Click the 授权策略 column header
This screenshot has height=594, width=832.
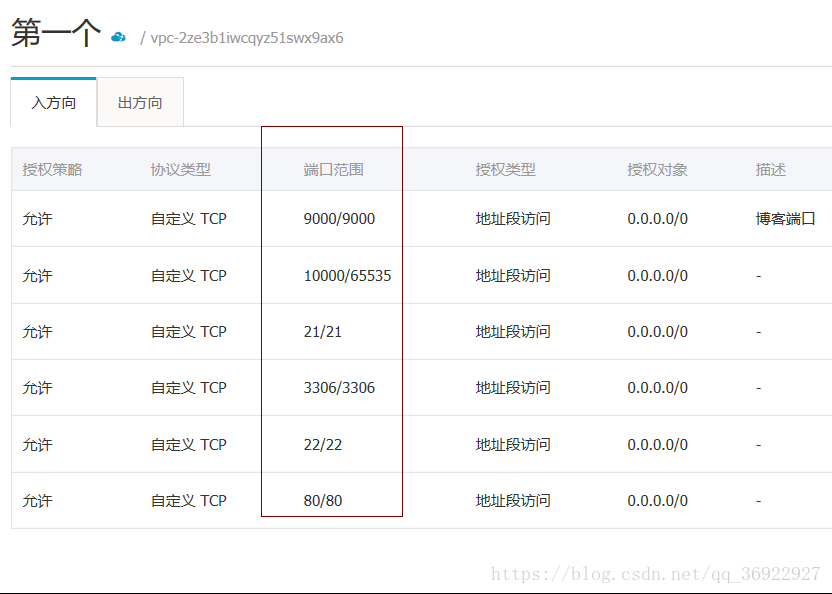click(x=53, y=170)
